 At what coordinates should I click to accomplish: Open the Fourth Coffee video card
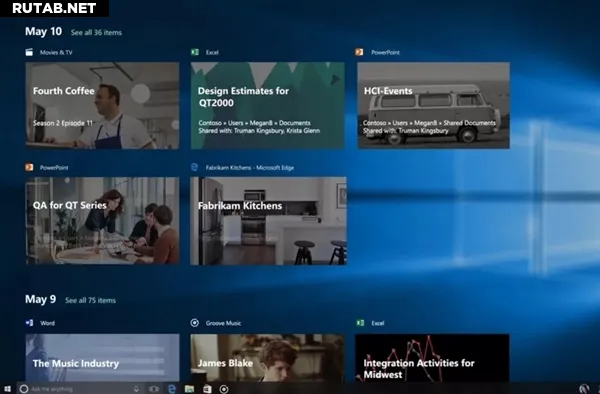[102, 105]
